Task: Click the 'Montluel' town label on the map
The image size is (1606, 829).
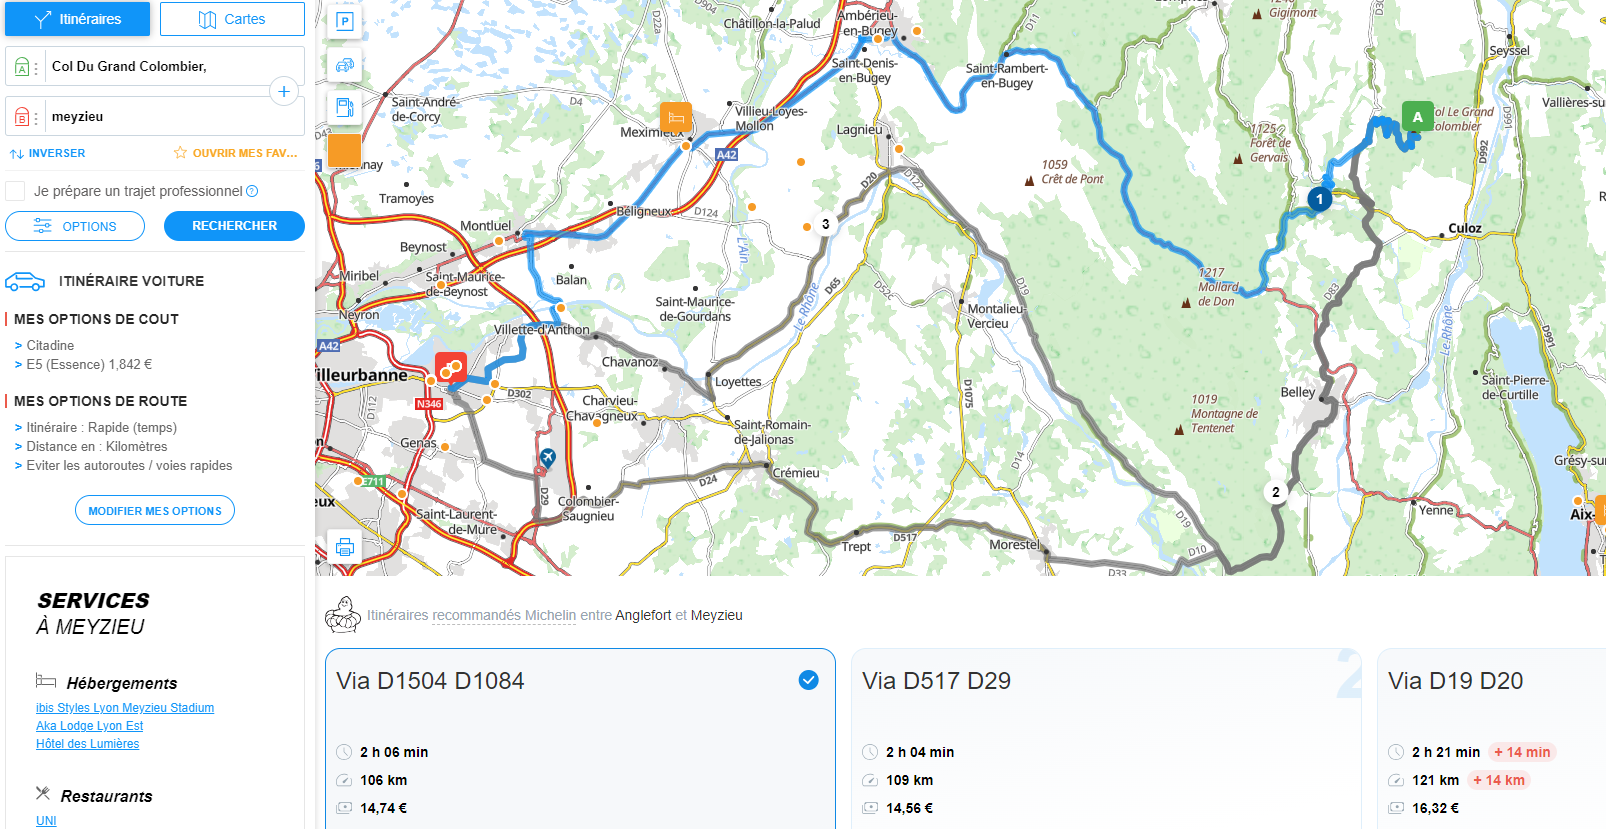Action: pyautogui.click(x=485, y=226)
